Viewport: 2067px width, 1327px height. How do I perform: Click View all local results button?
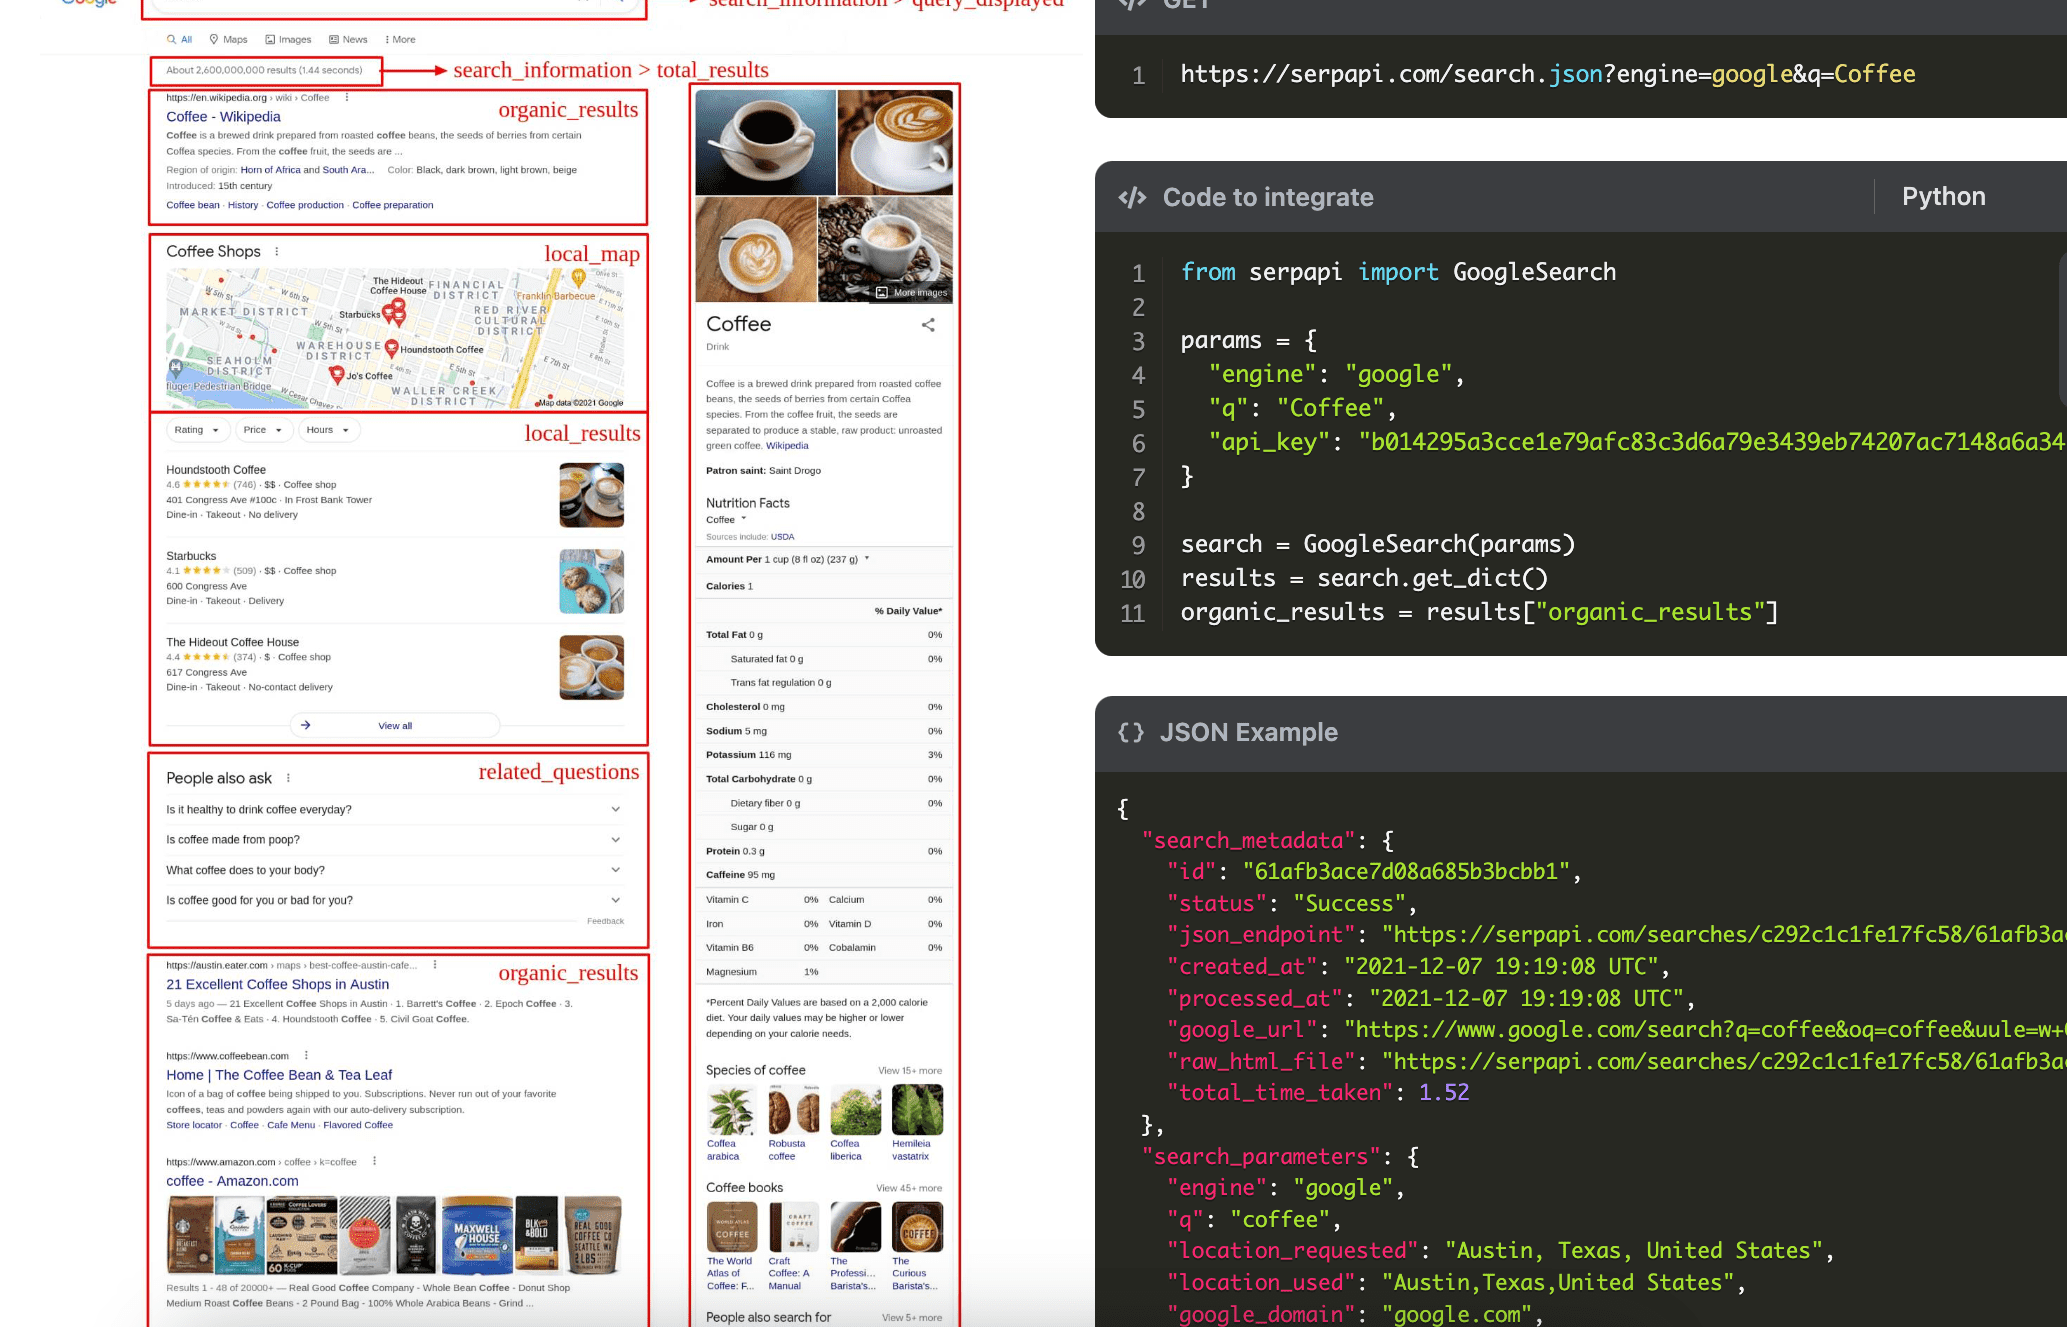[x=394, y=726]
